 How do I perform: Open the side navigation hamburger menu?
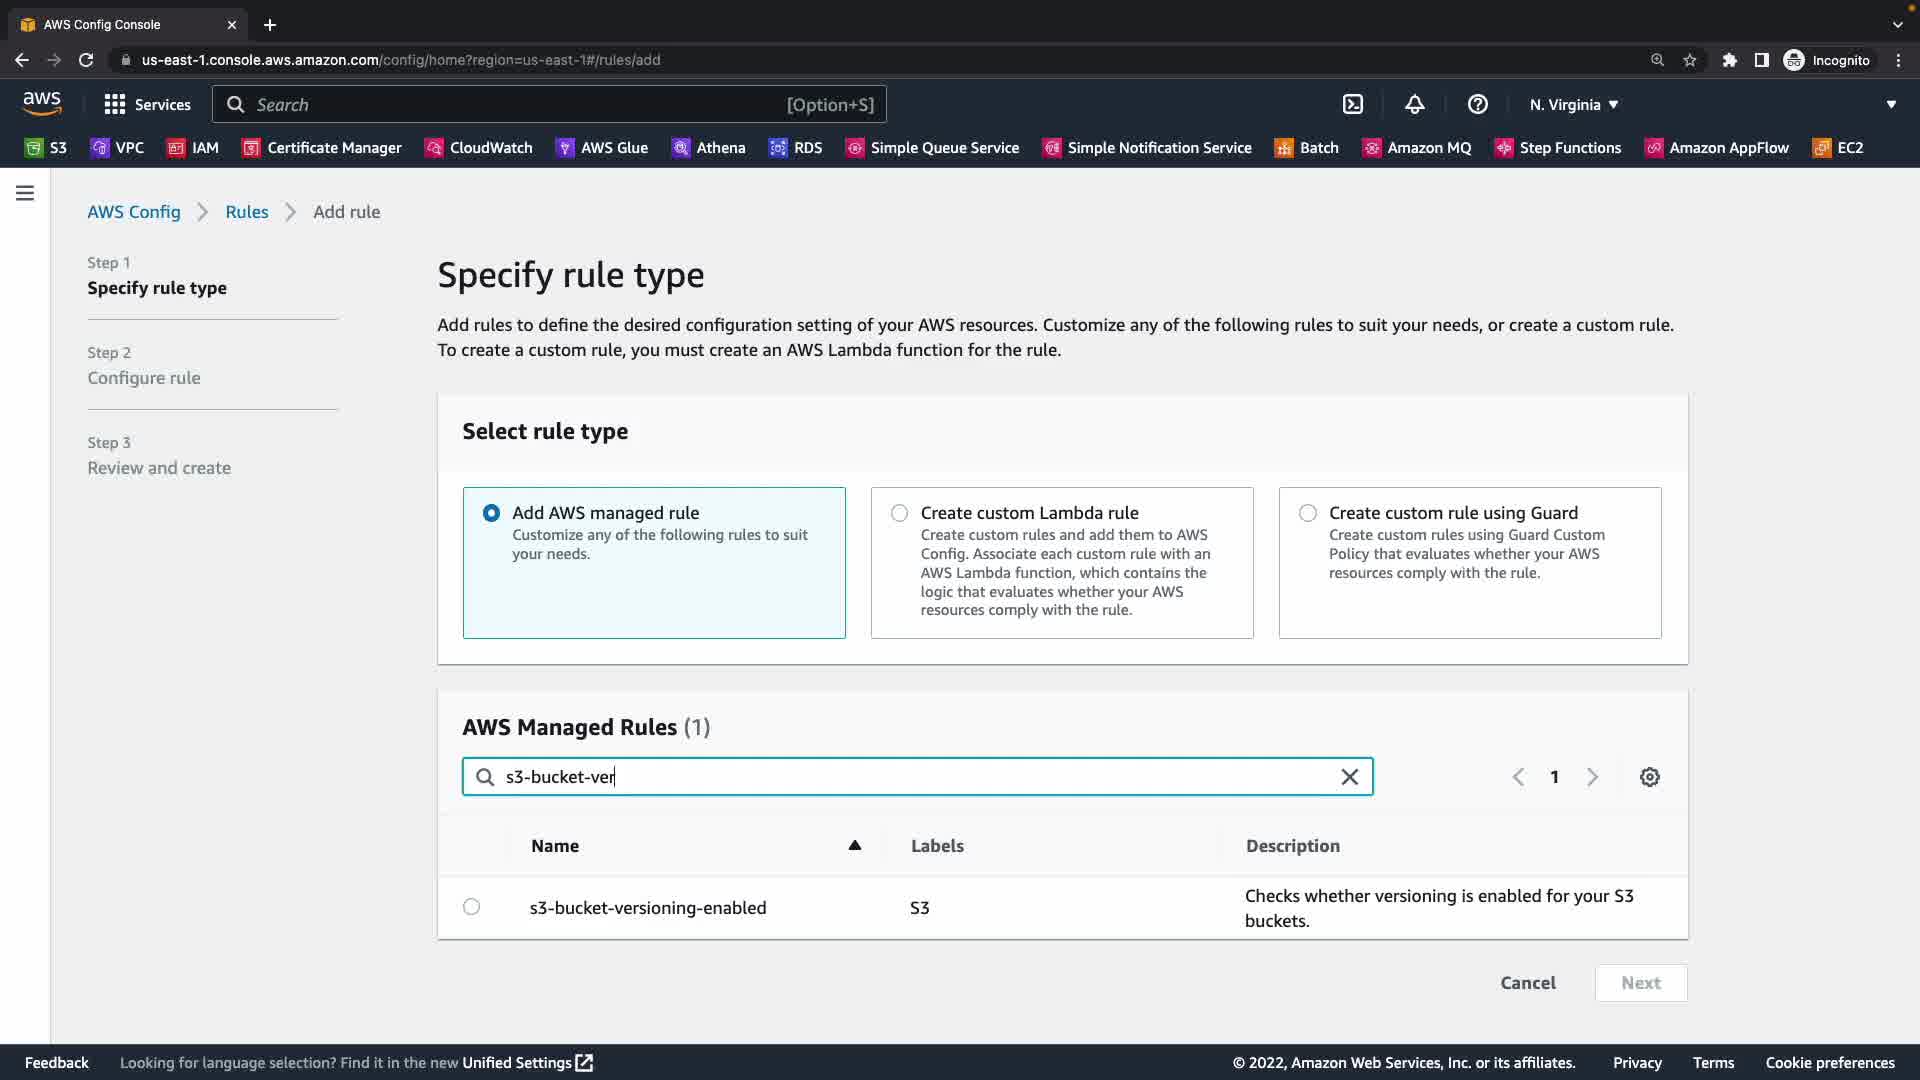[25, 193]
